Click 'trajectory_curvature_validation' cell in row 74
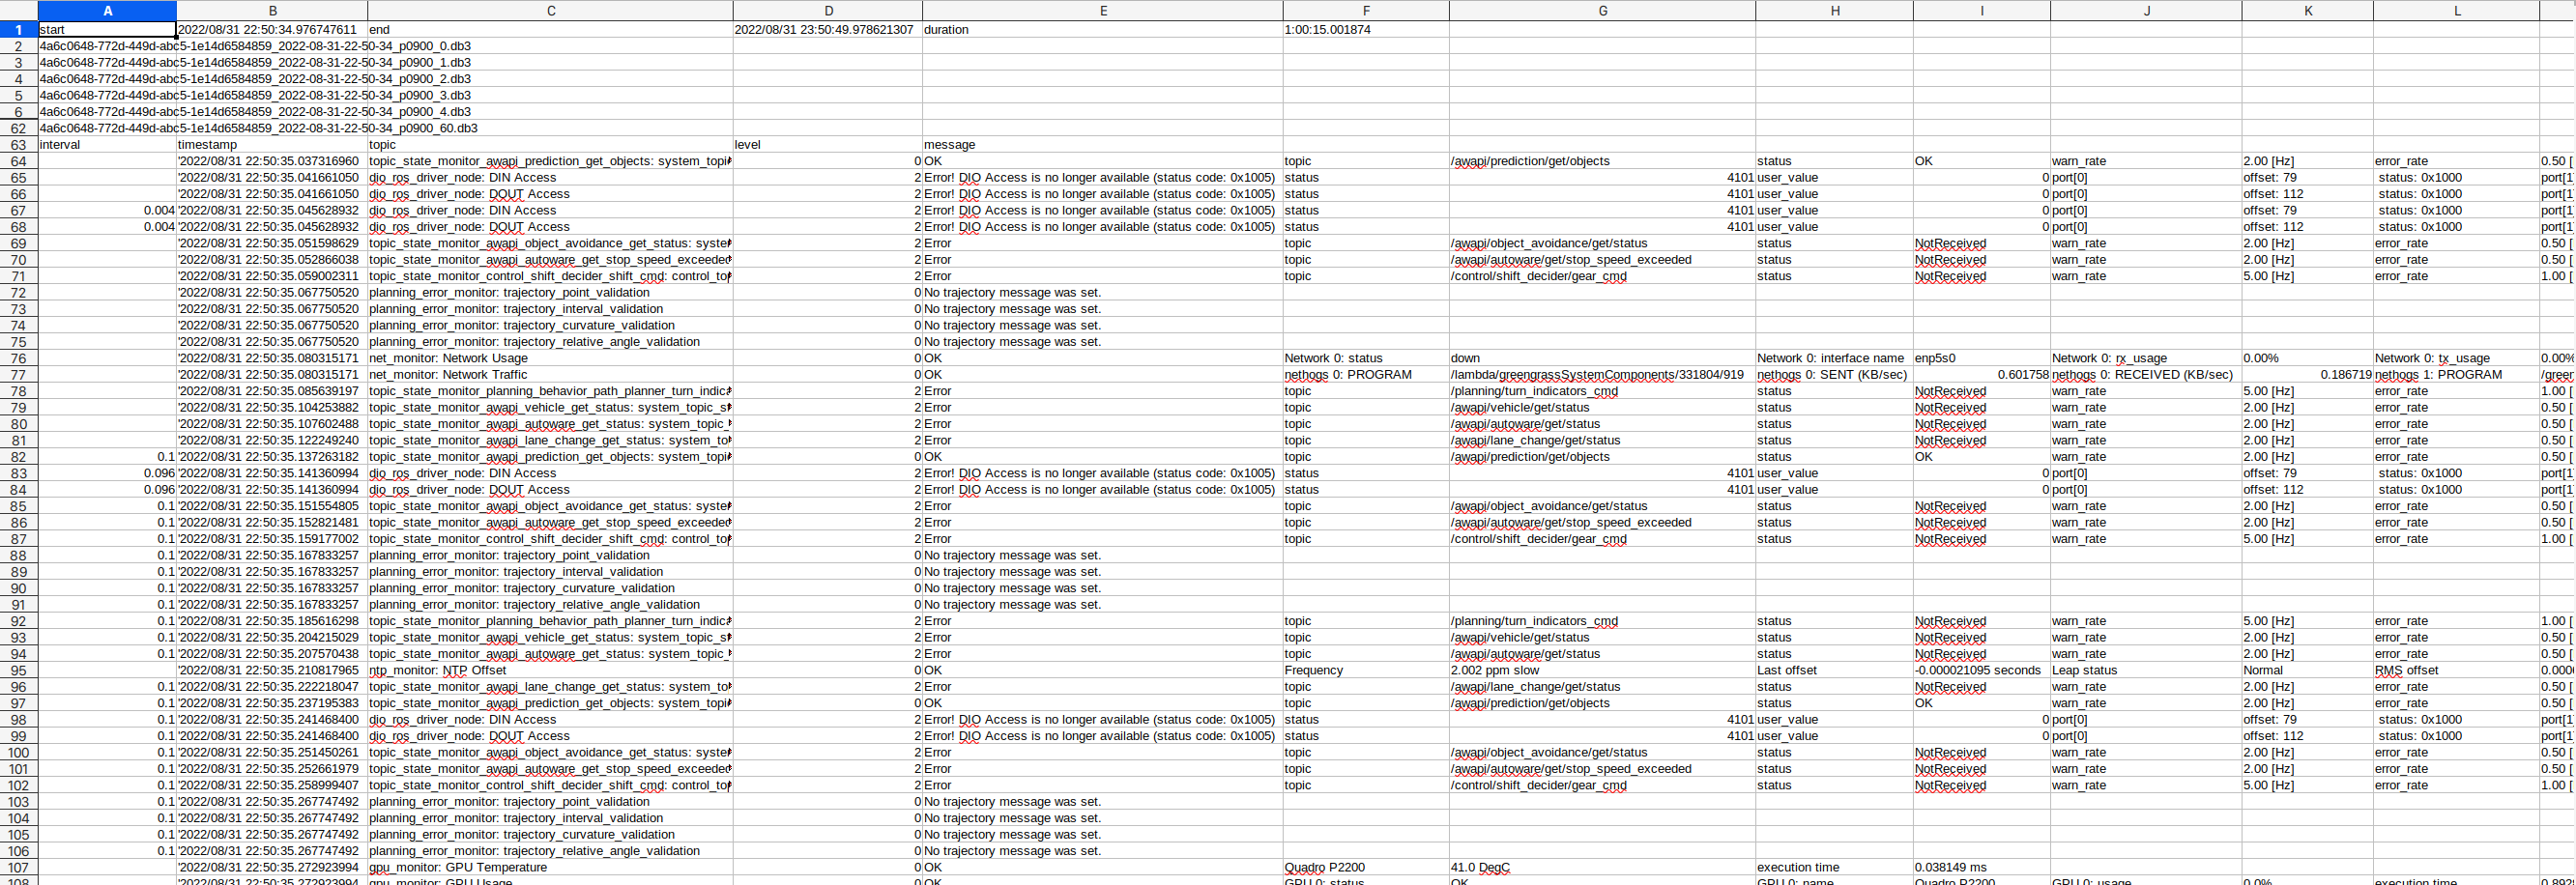The width and height of the screenshot is (2576, 885). pyautogui.click(x=550, y=325)
